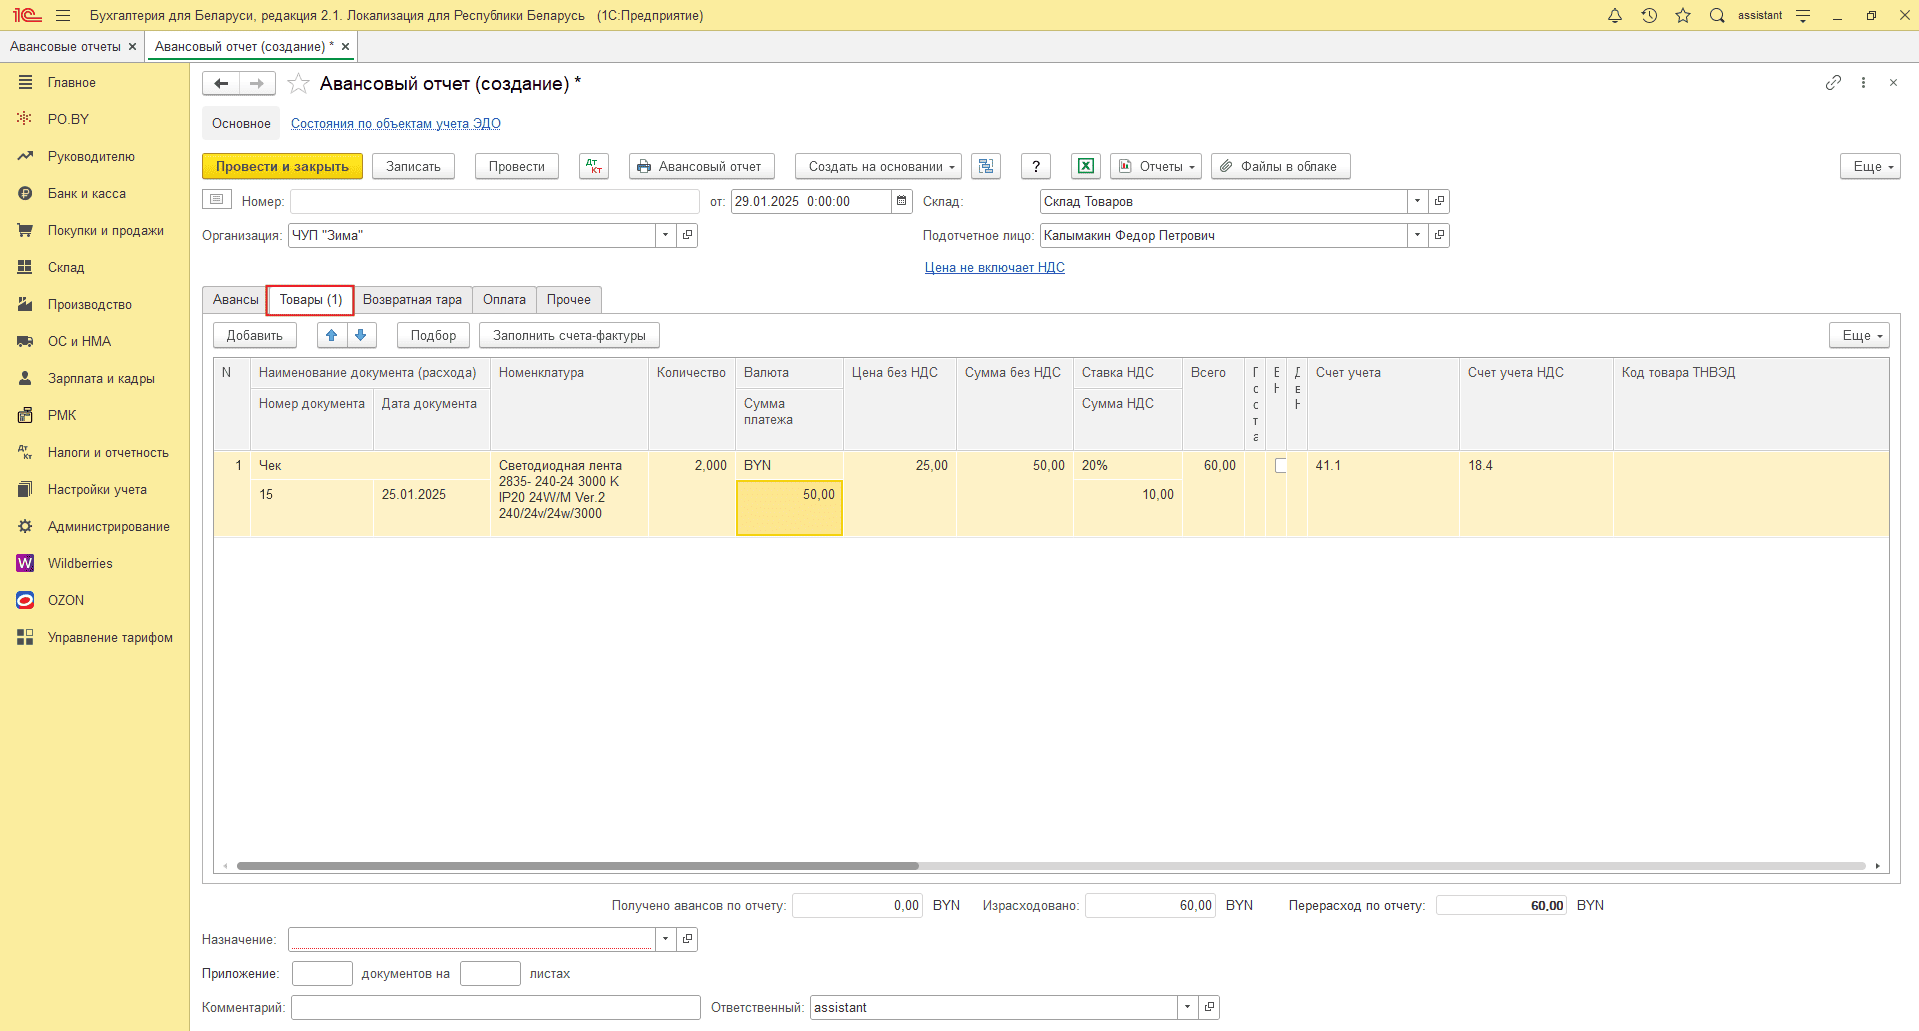
Task: Expand the Склад dropdown arrow
Action: (1417, 201)
